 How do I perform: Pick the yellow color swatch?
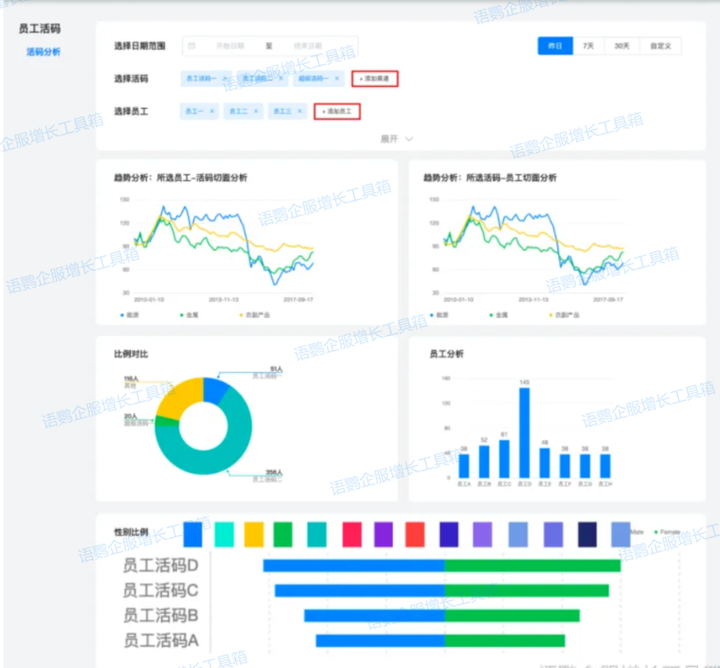tap(253, 534)
